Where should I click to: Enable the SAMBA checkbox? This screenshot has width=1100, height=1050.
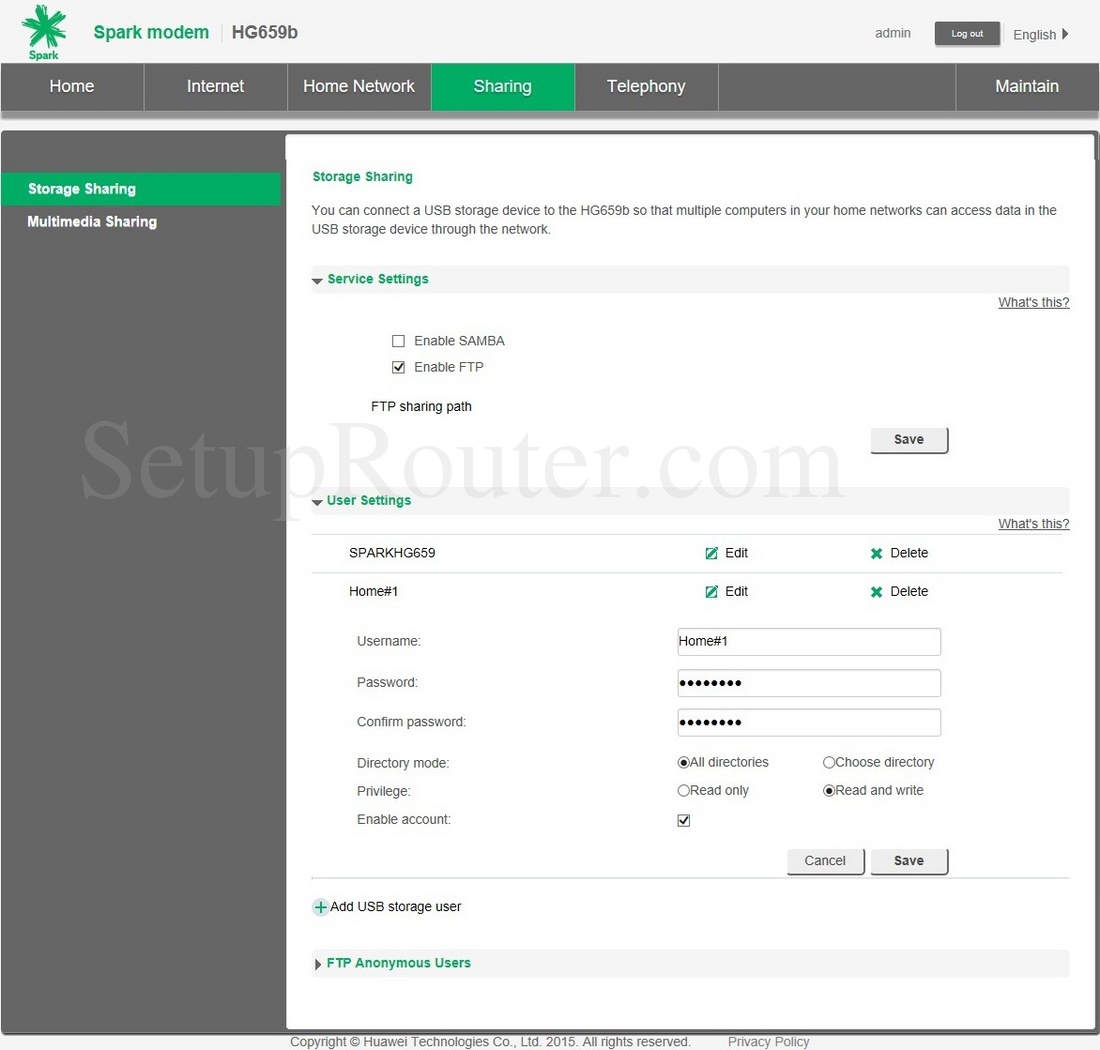point(398,341)
